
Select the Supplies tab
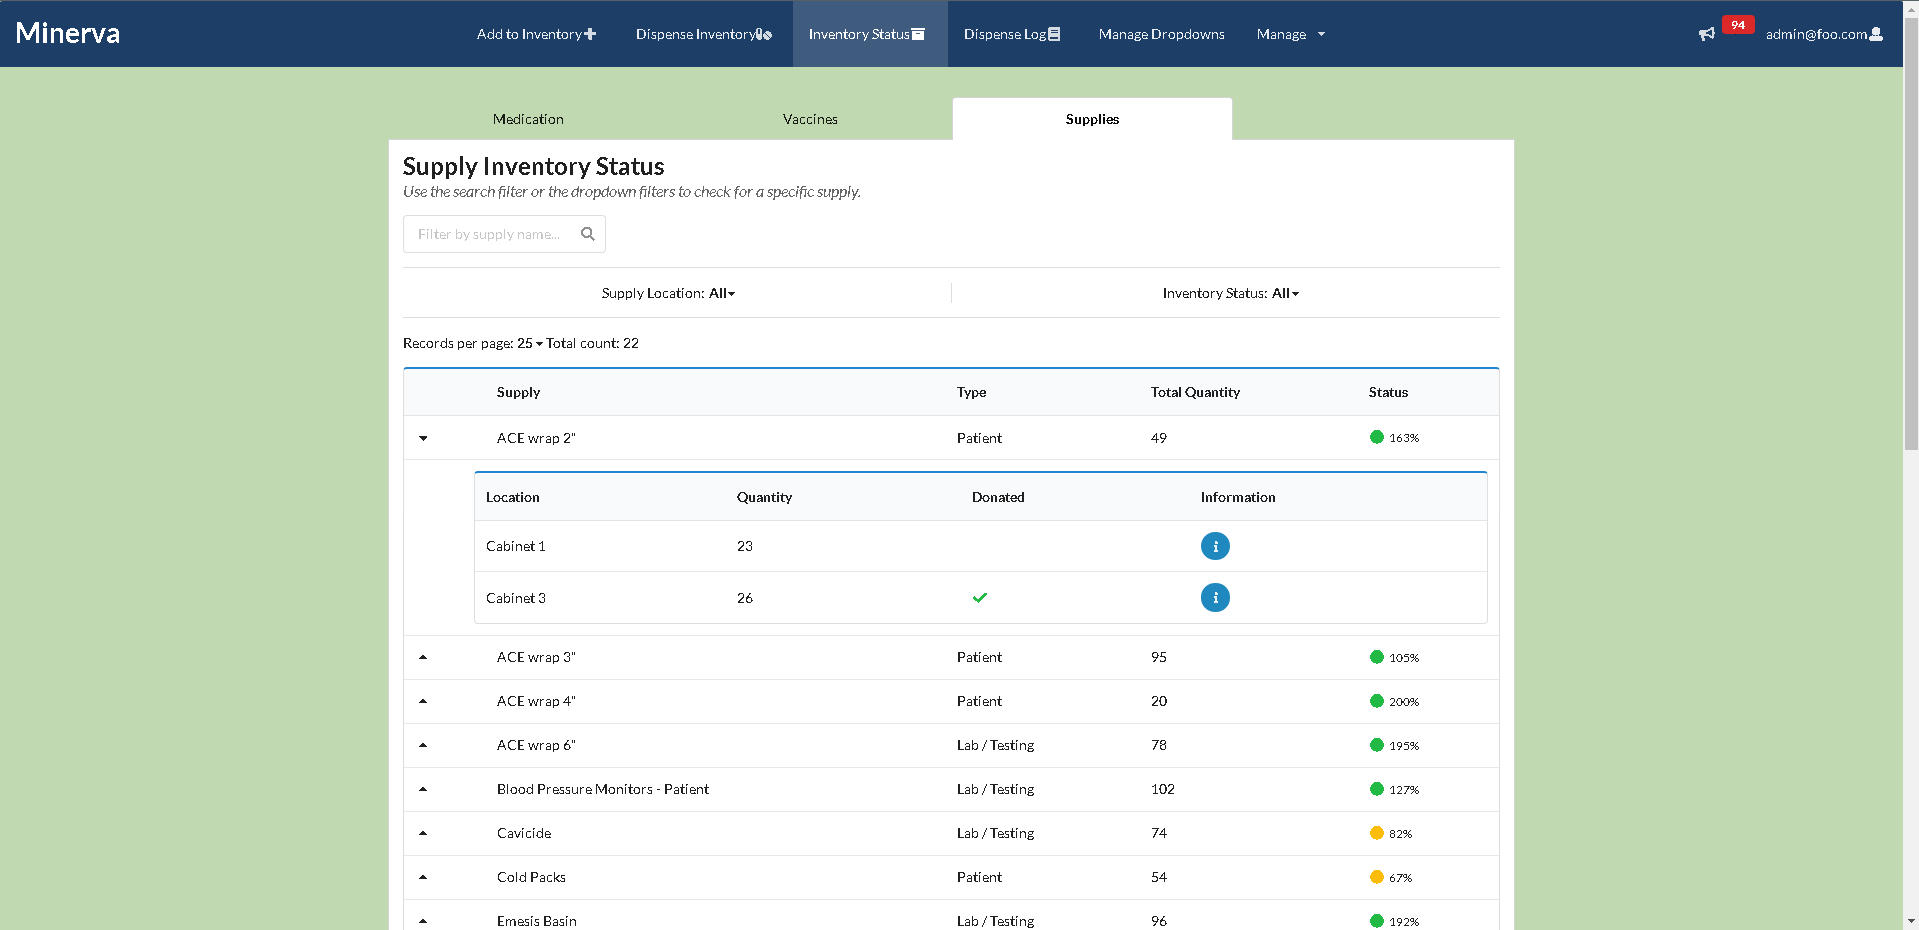pyautogui.click(x=1092, y=119)
